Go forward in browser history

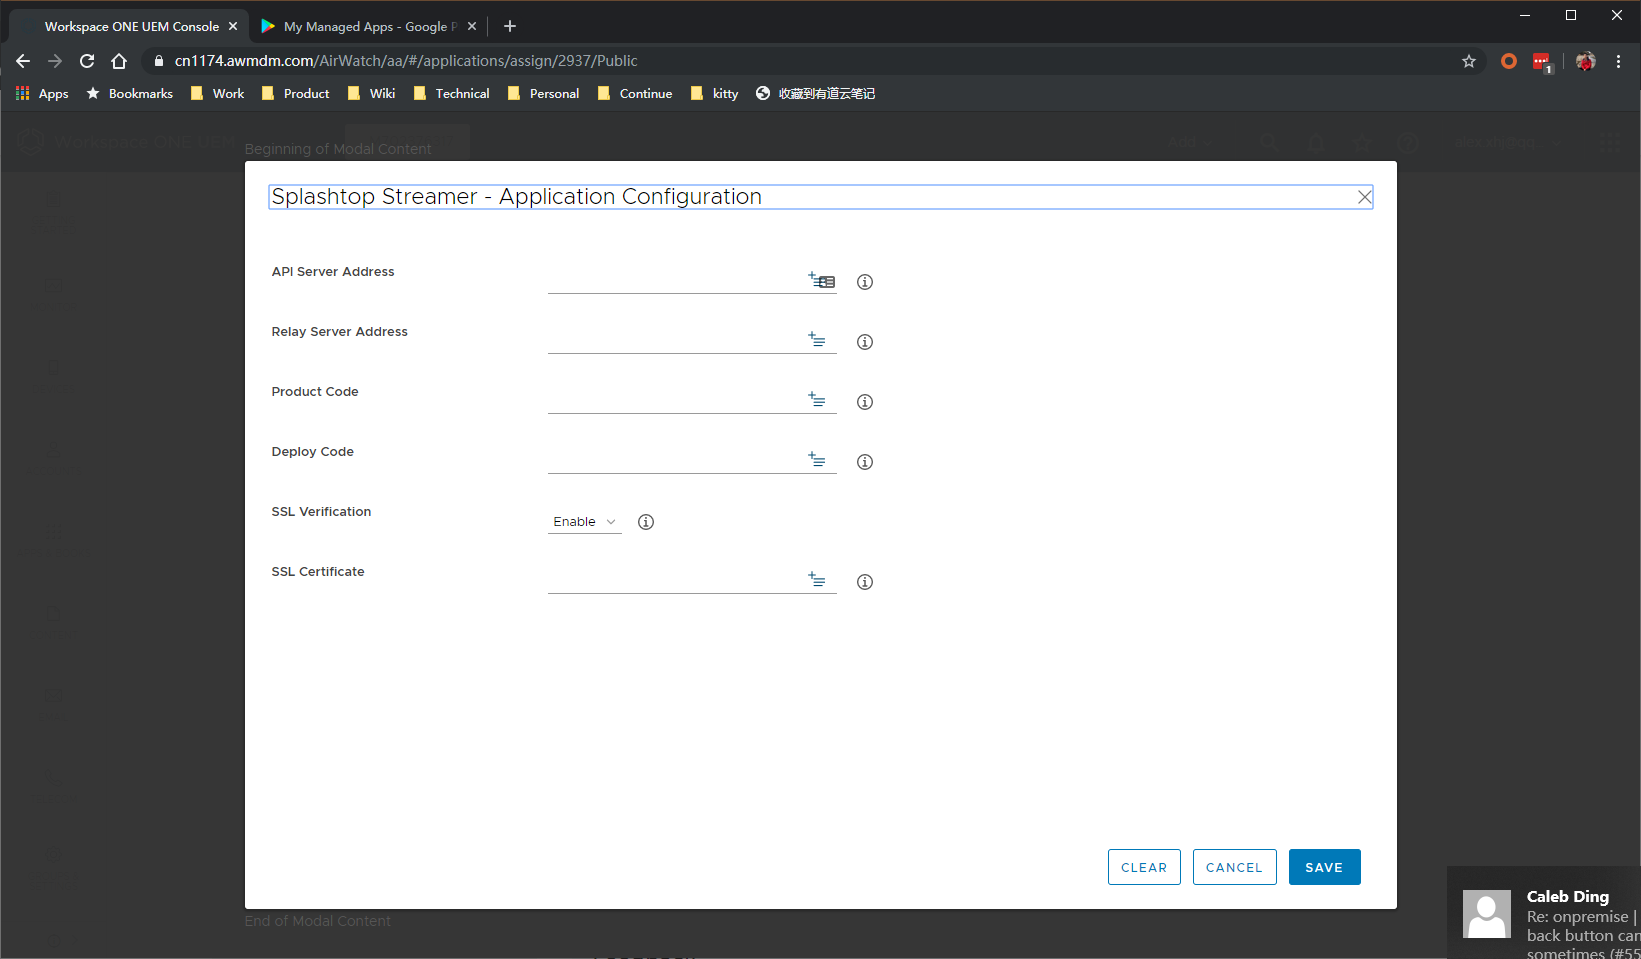[55, 61]
